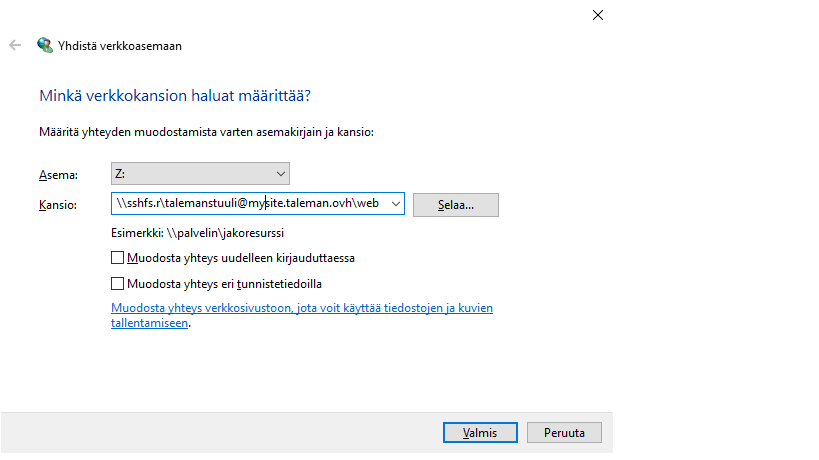
Task: Check Muodosta yhteys eri tunnistetiedoilla
Action: click(118, 284)
